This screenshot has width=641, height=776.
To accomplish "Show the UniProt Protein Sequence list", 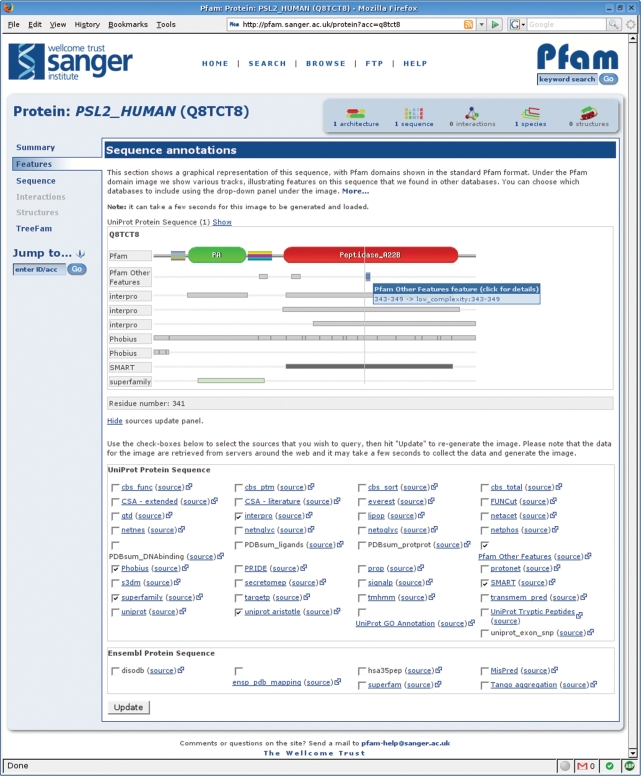I will click(222, 222).
